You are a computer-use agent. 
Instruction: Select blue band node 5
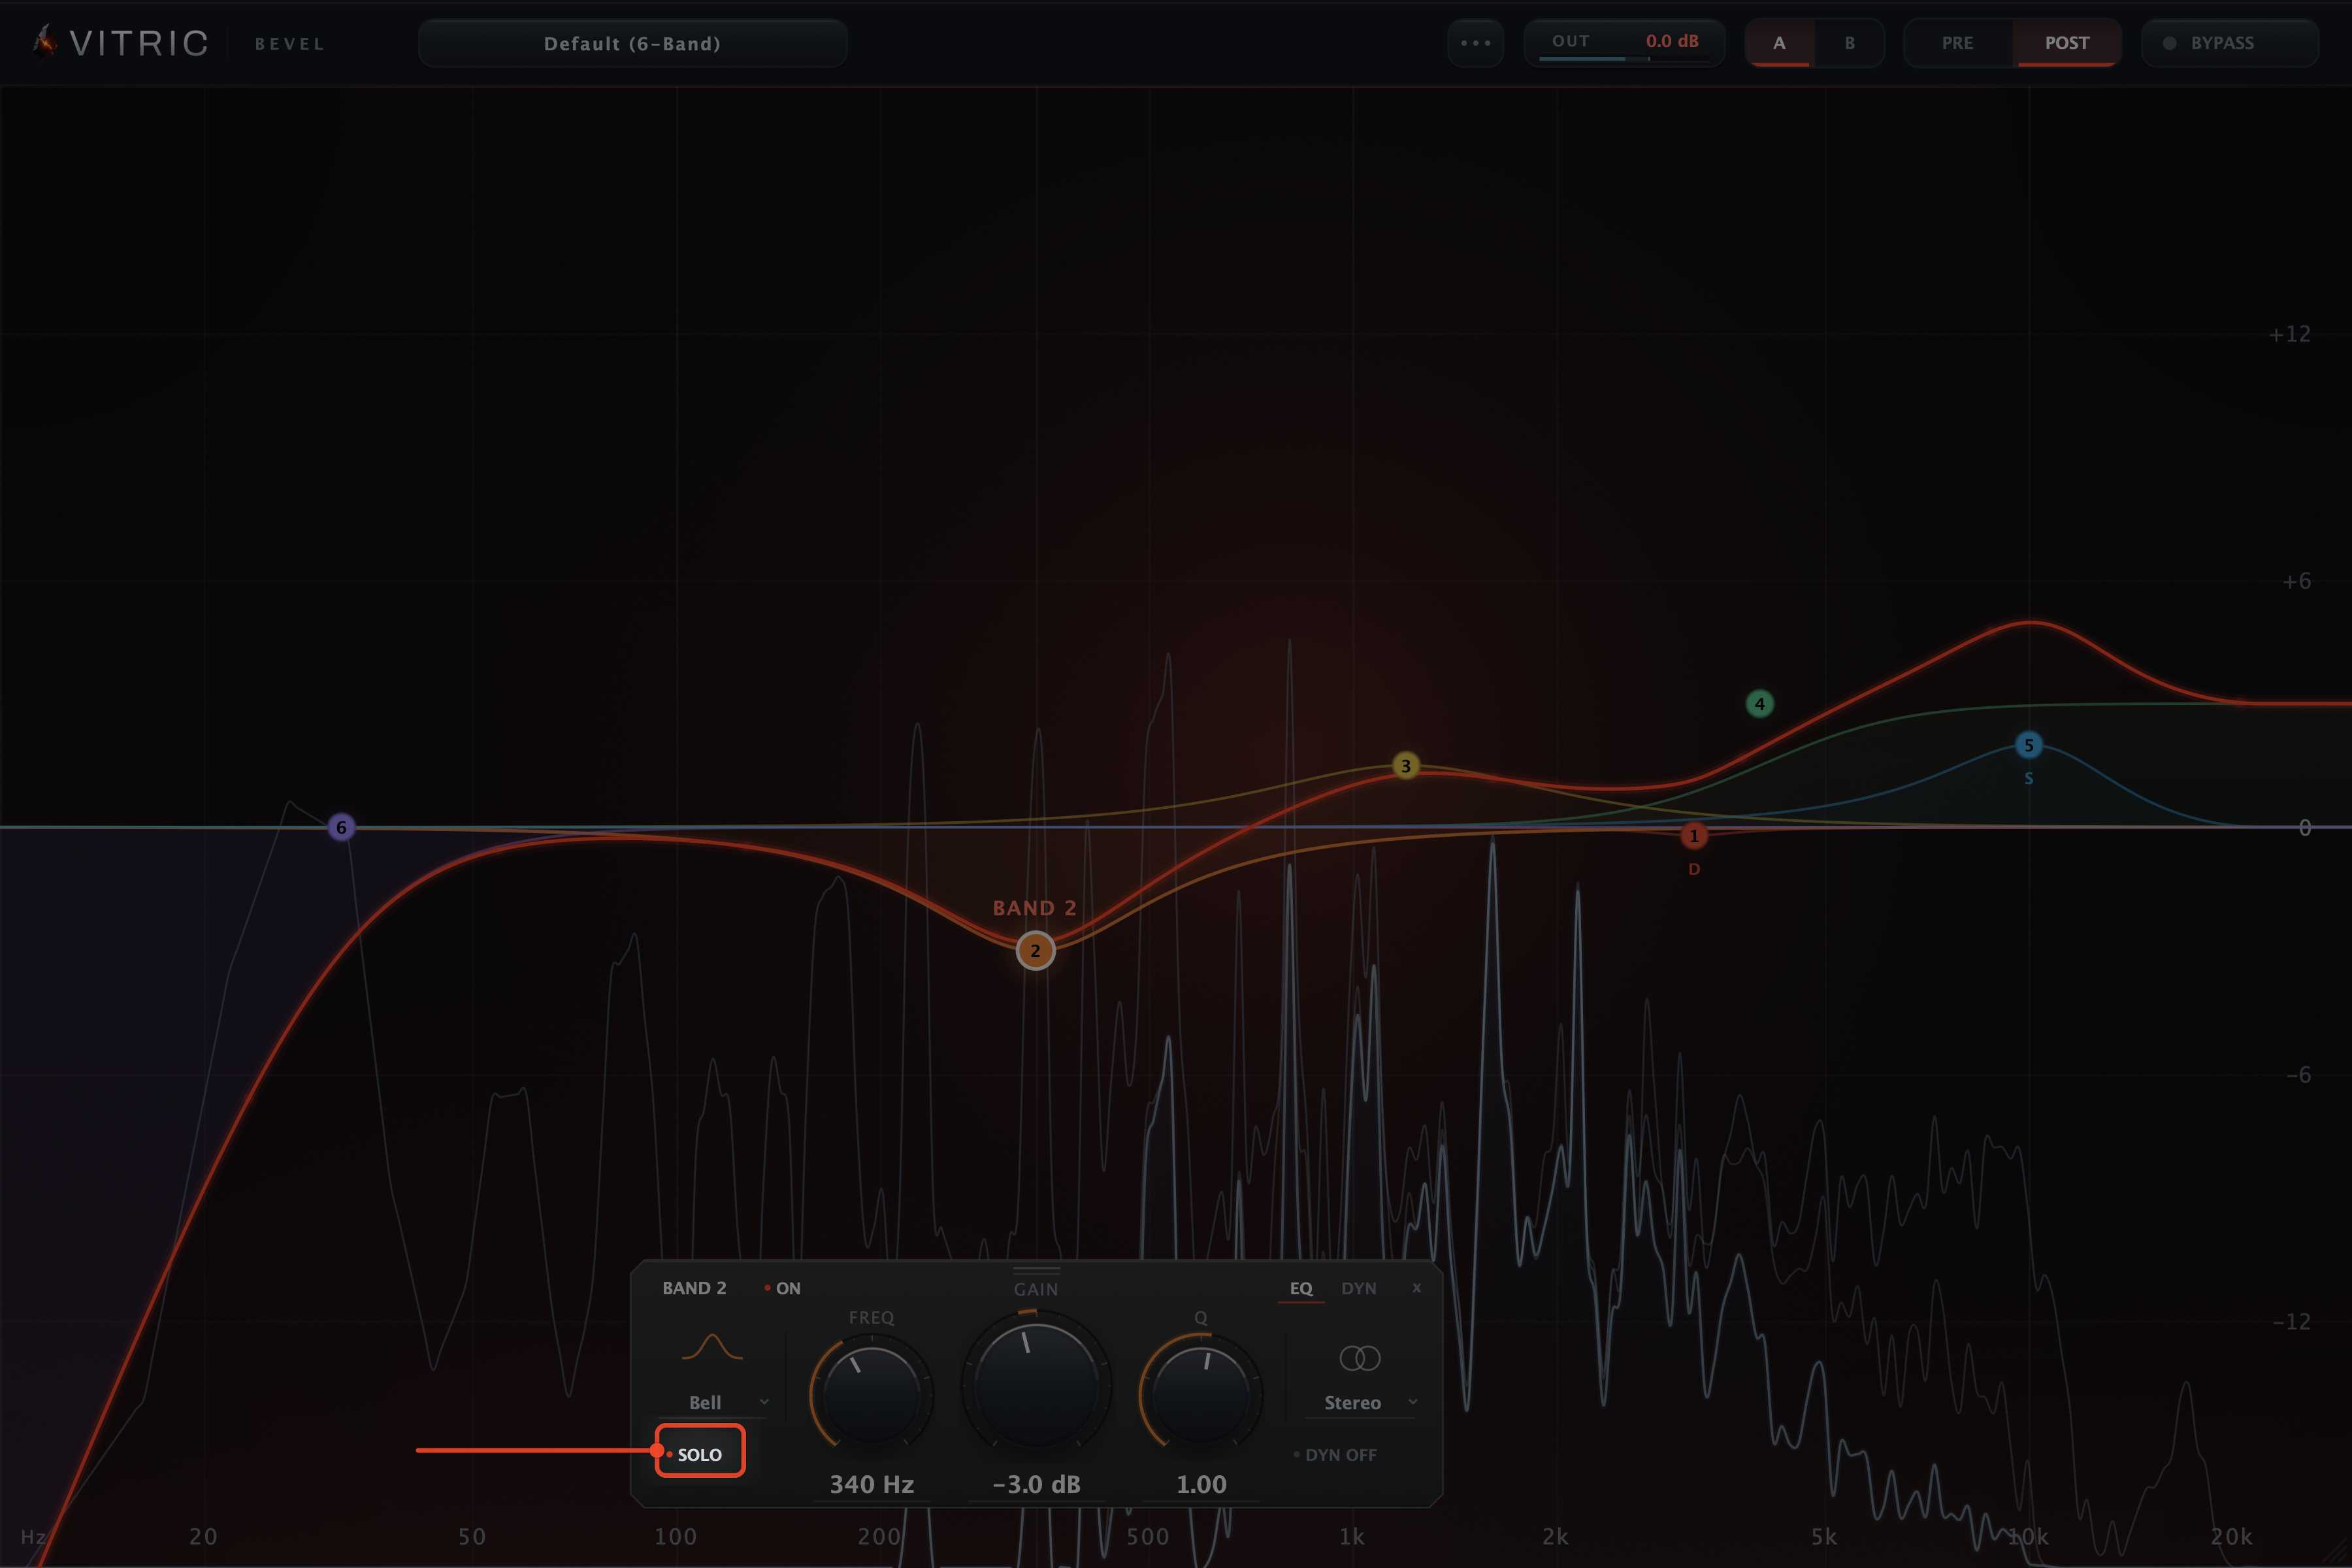coord(2028,745)
